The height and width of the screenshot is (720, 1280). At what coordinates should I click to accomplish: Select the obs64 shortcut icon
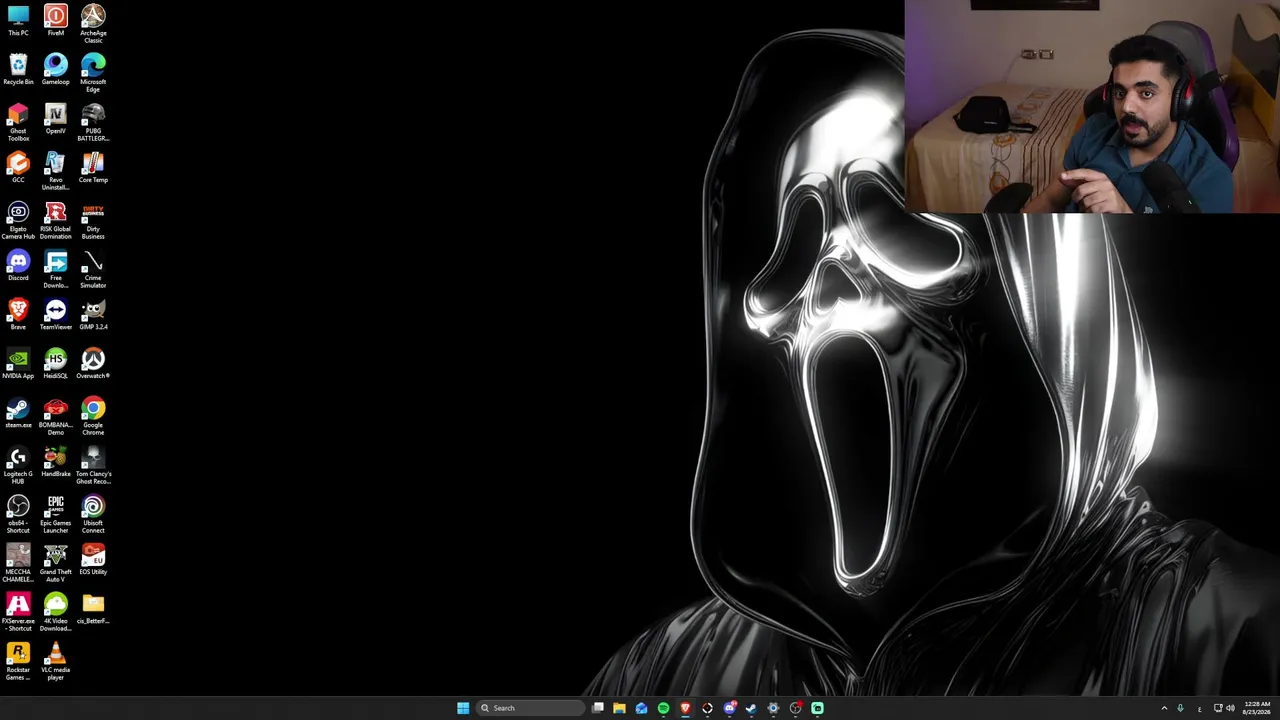[18, 514]
